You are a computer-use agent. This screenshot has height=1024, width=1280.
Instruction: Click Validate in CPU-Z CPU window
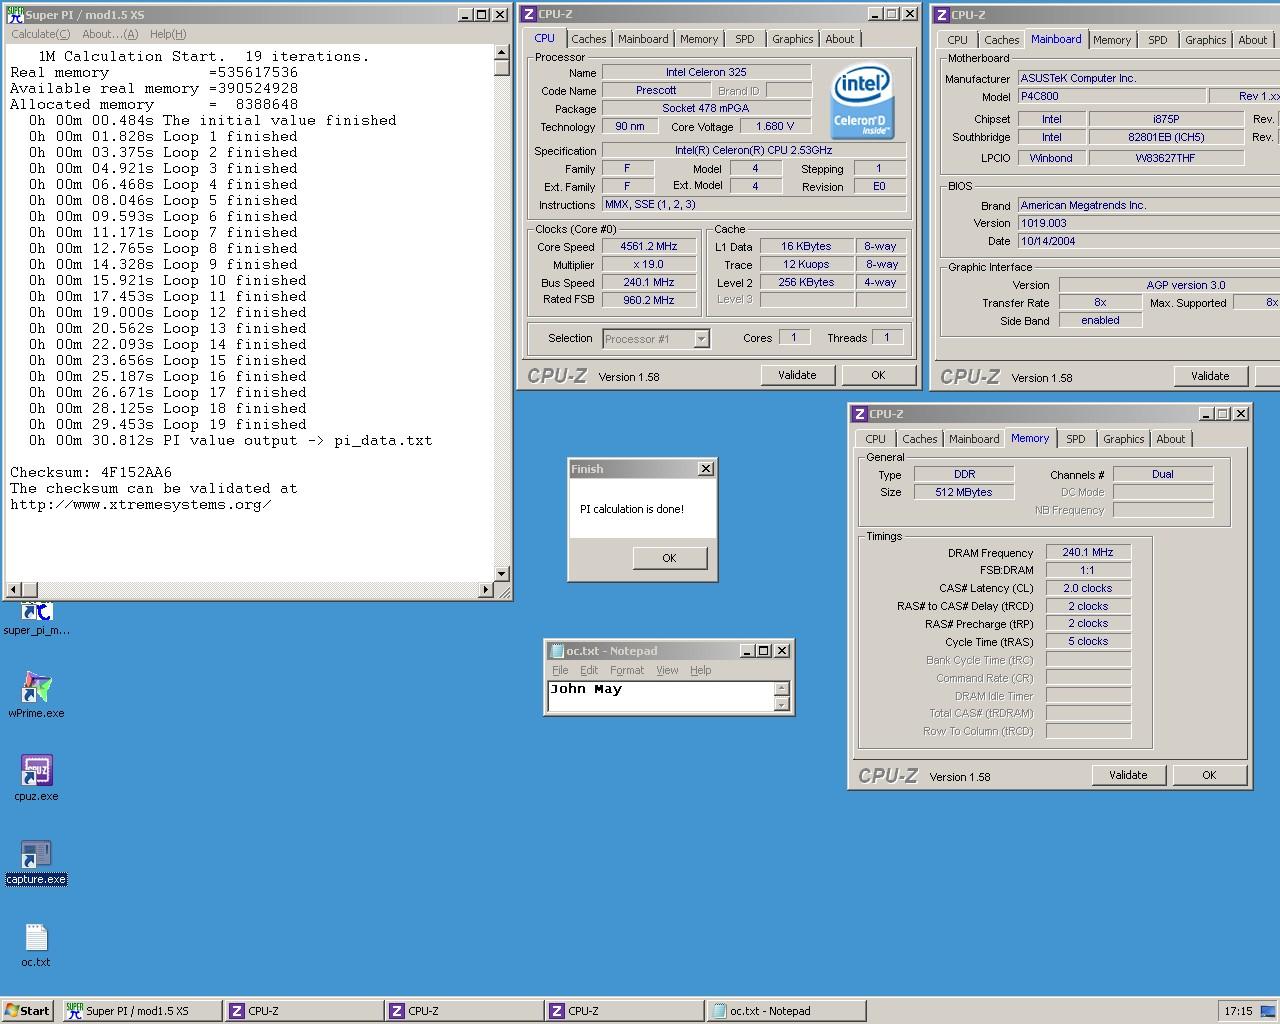click(x=797, y=375)
